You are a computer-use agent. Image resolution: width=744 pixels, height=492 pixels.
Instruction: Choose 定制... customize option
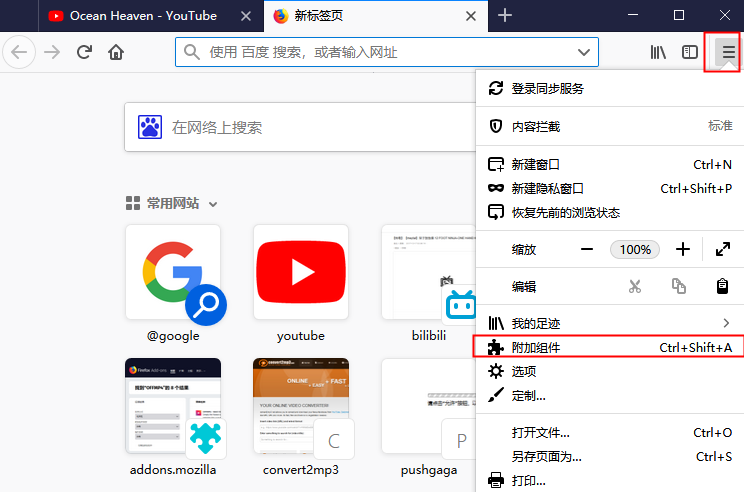610,396
